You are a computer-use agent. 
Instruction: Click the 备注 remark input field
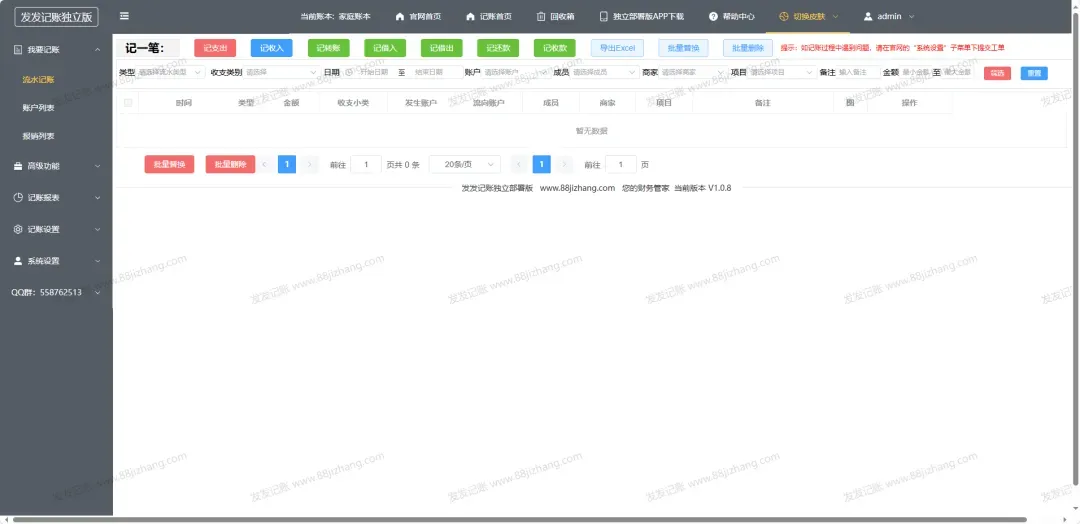(858, 72)
